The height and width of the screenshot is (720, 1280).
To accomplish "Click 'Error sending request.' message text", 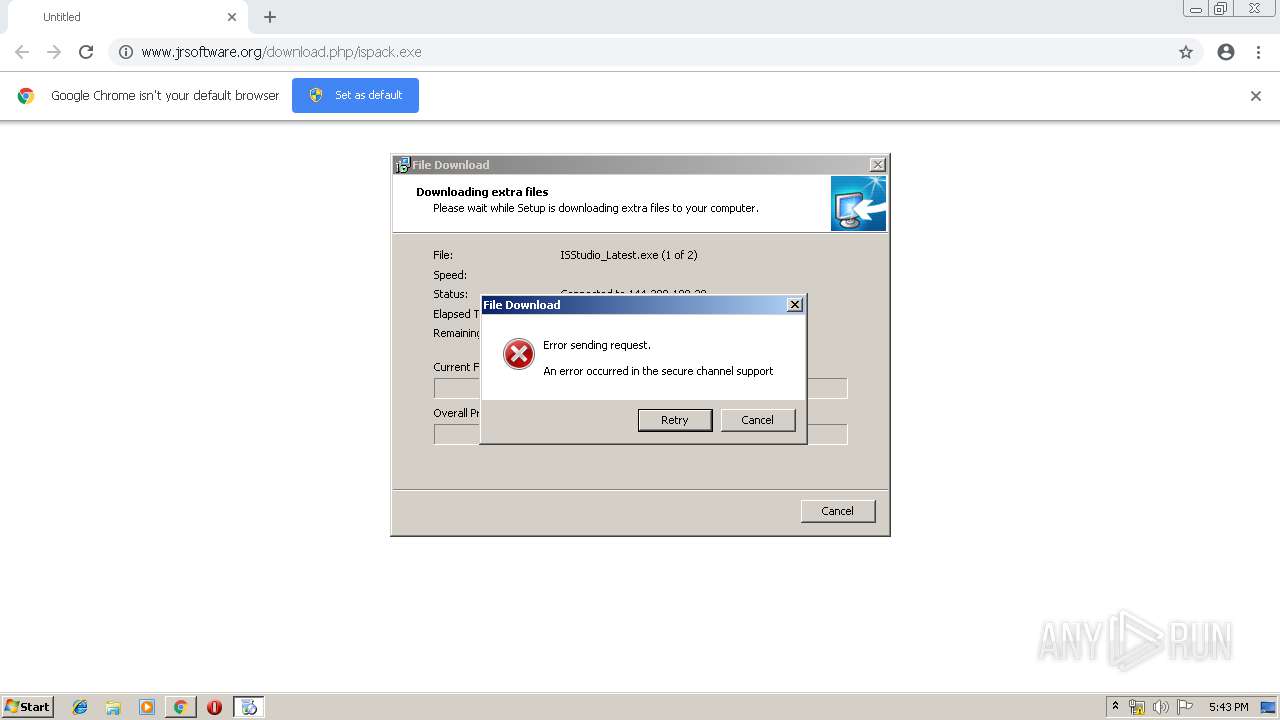I will coord(597,345).
